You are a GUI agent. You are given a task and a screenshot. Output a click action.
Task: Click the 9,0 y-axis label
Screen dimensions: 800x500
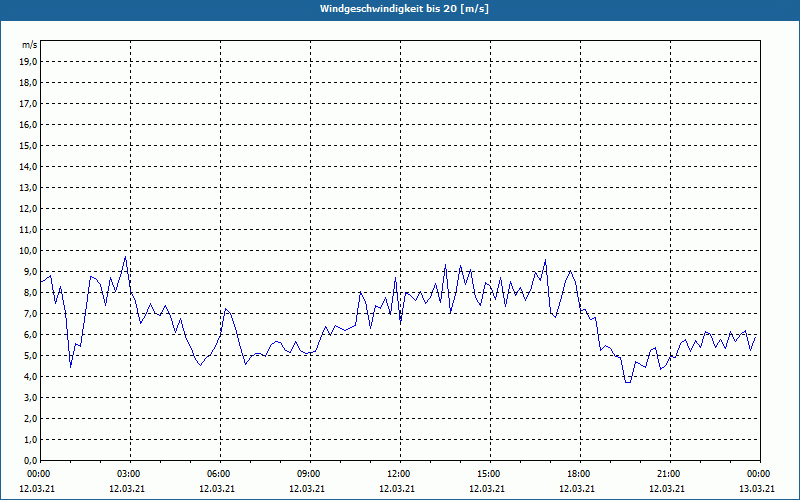coord(30,271)
